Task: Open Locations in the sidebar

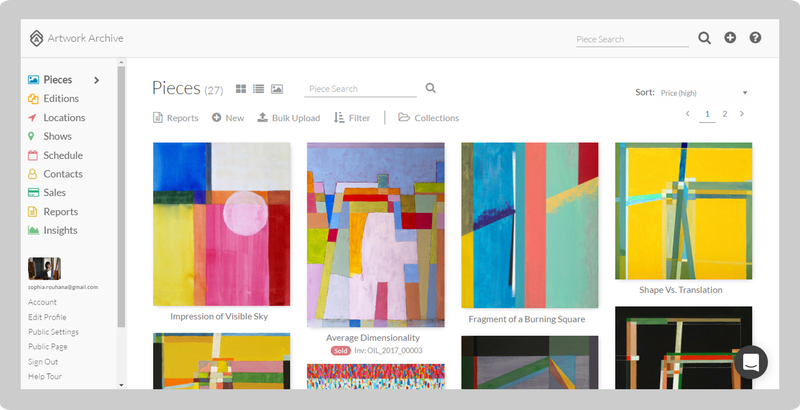Action: pos(64,118)
